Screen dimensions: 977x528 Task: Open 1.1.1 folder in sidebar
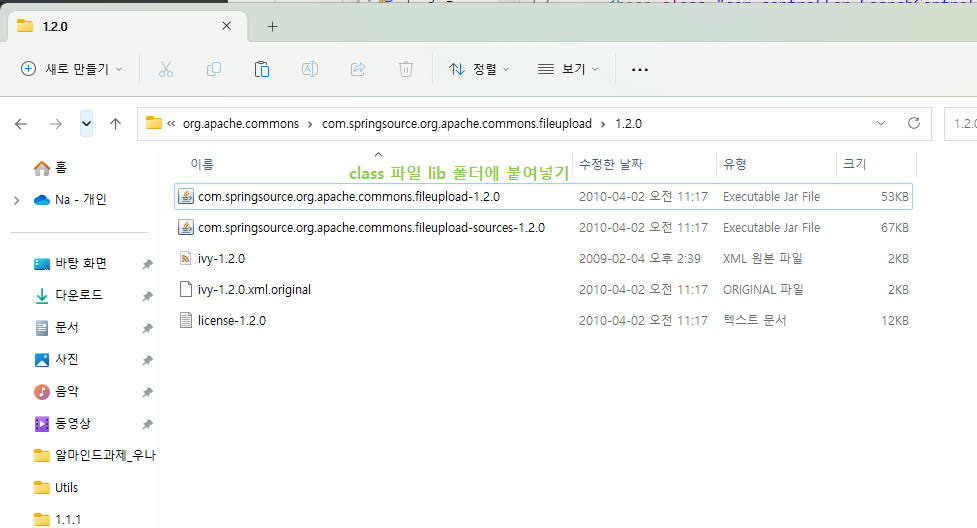(57, 519)
